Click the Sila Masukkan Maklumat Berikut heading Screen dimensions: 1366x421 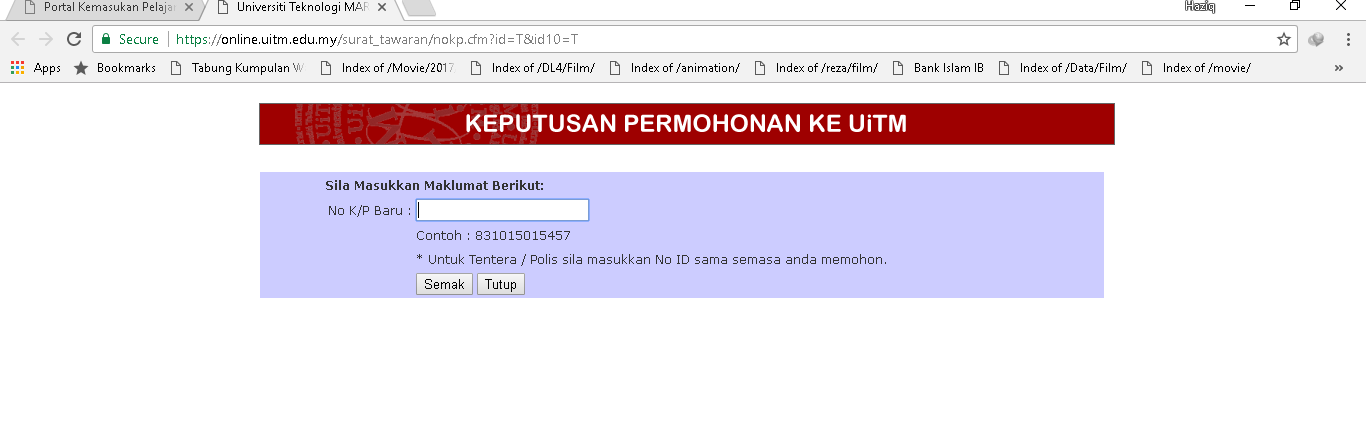[434, 186]
